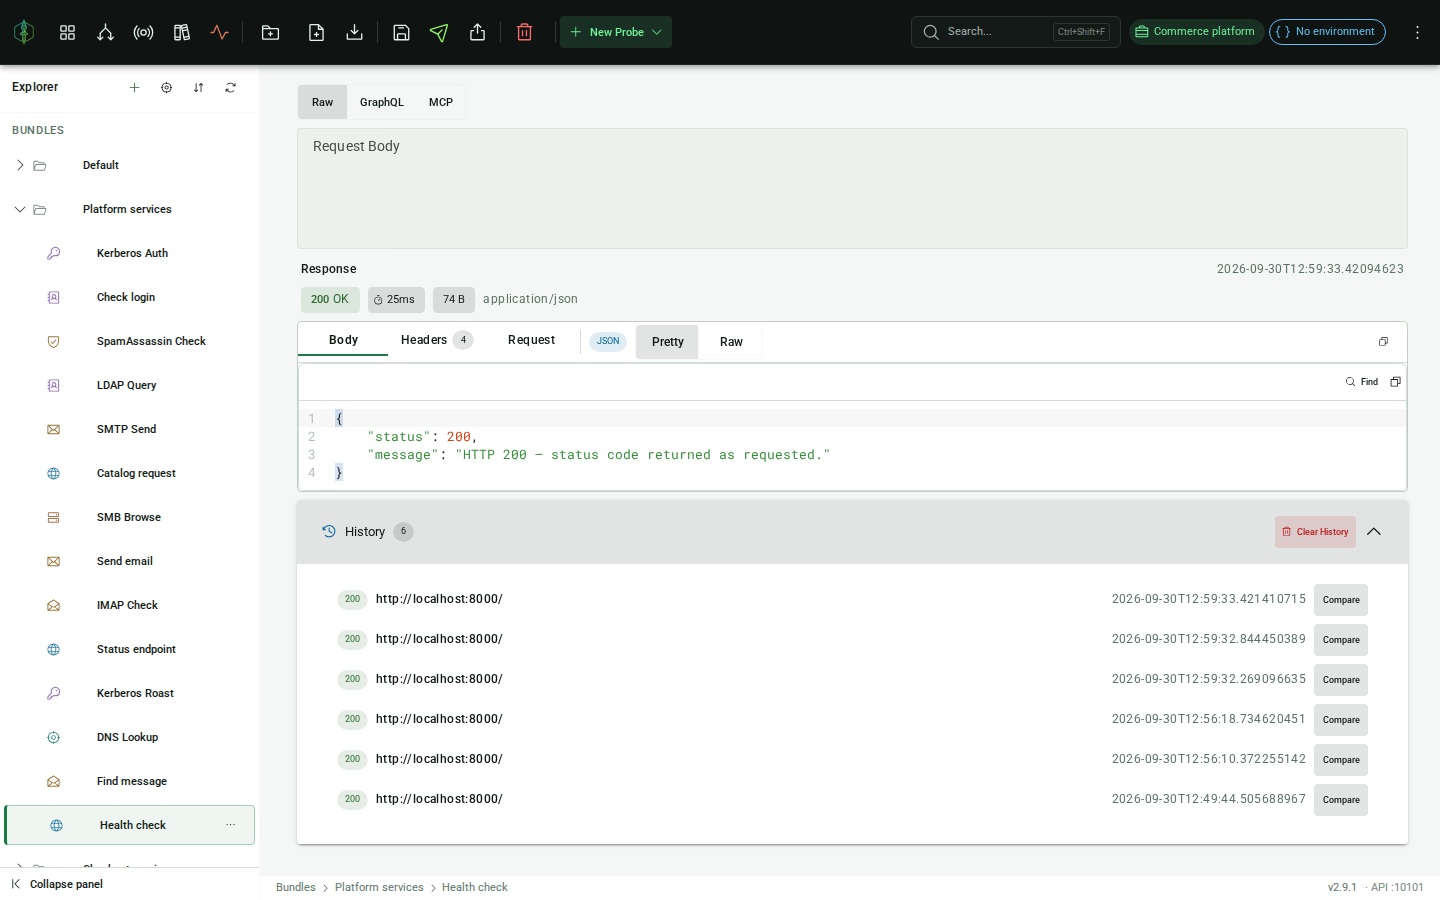Viewport: 1440px width, 900px height.
Task: Select the SpamAssassin Check probe
Action: tap(130, 341)
